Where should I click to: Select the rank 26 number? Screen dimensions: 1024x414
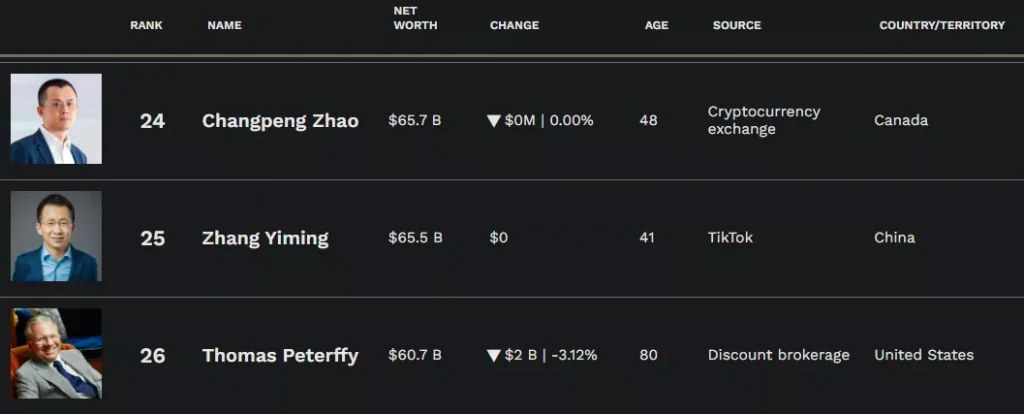point(152,356)
